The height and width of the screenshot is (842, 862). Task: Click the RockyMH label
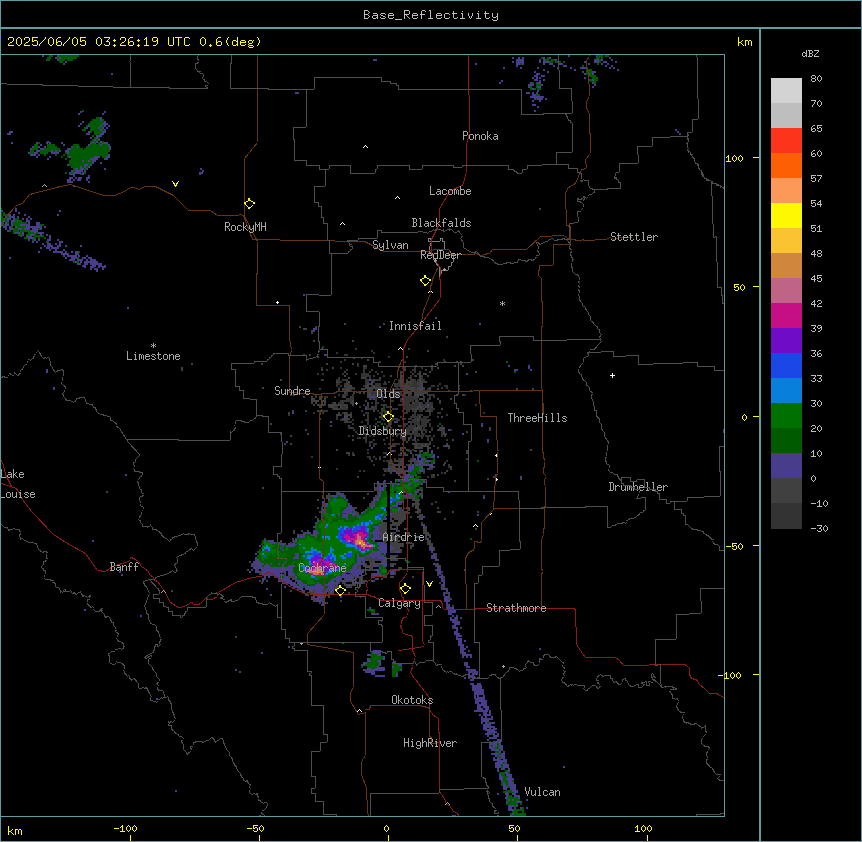tap(245, 227)
